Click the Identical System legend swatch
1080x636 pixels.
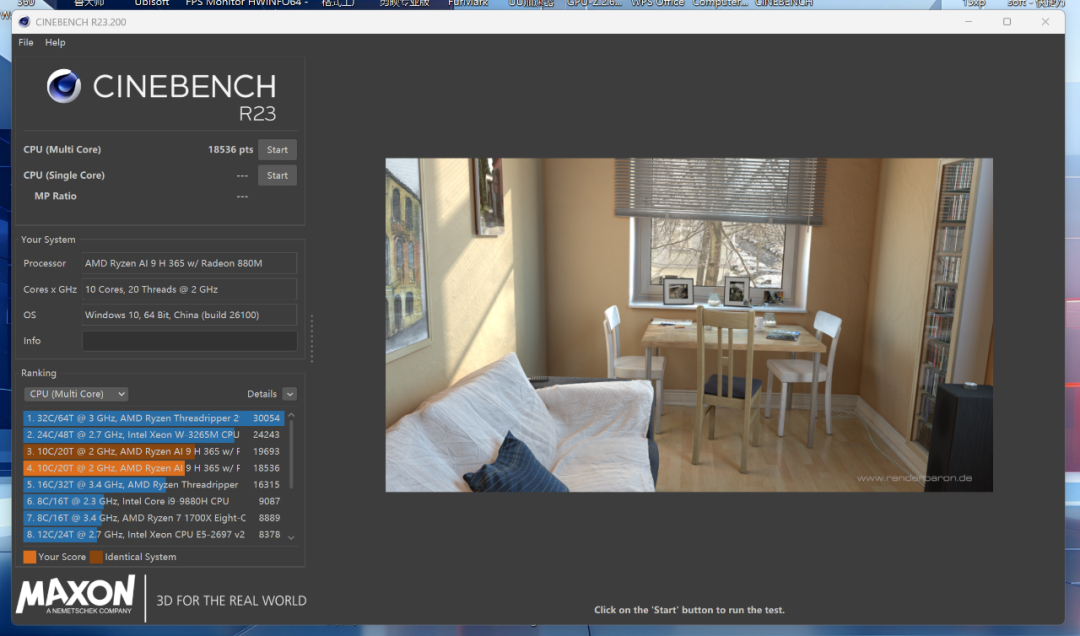click(96, 557)
